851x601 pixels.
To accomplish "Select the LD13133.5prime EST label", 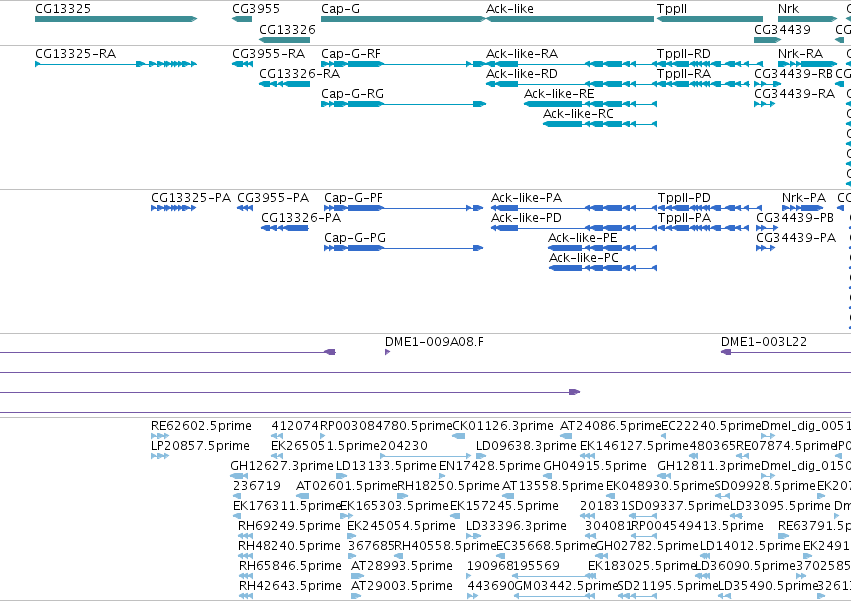I will tap(386, 466).
